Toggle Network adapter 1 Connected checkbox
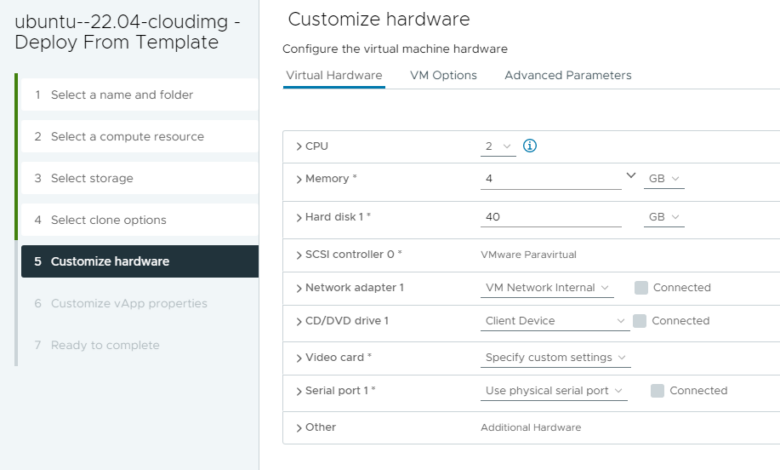The height and width of the screenshot is (470, 780). (641, 288)
